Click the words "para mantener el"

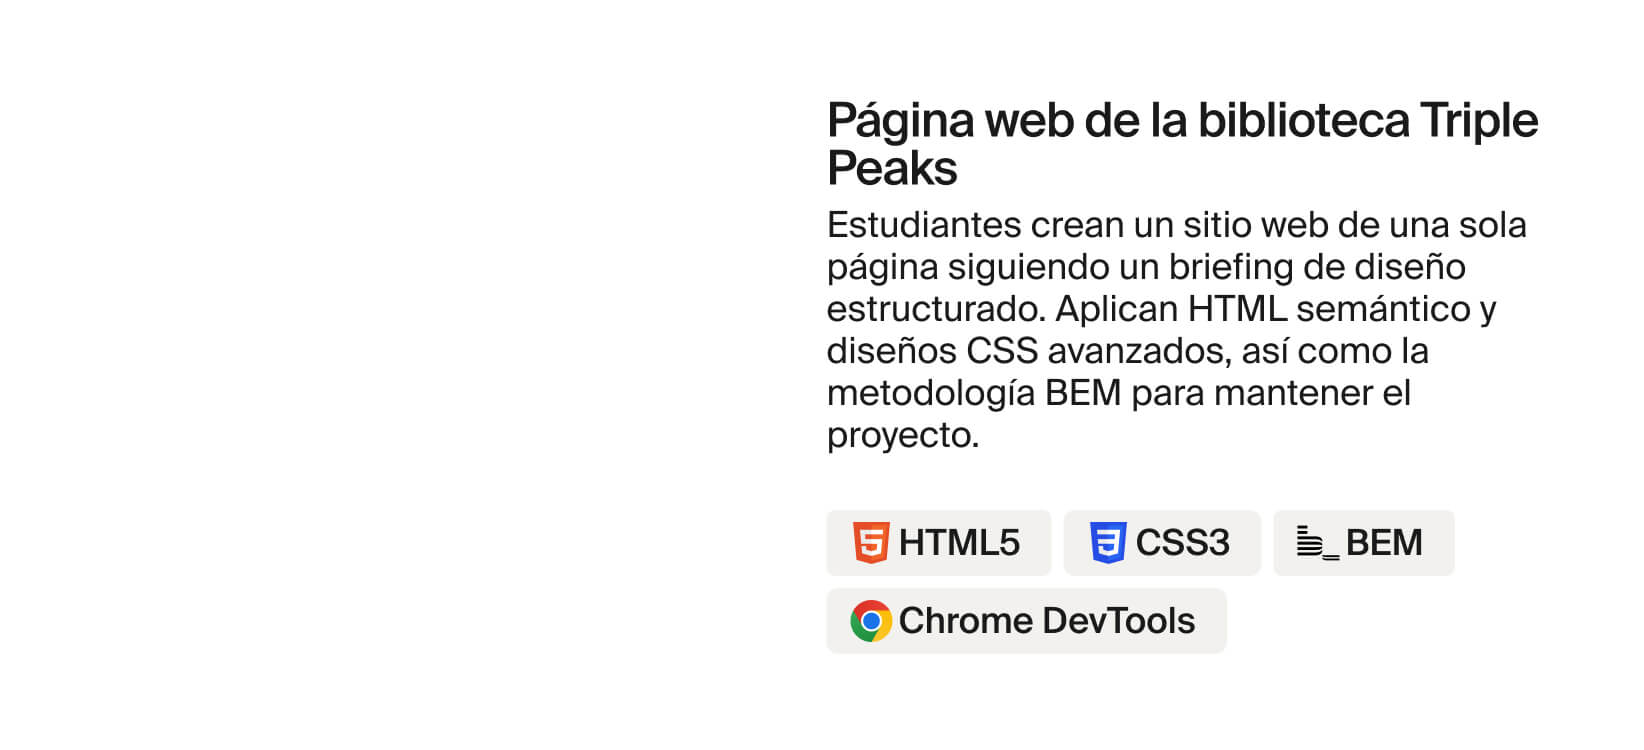[x=1271, y=394]
